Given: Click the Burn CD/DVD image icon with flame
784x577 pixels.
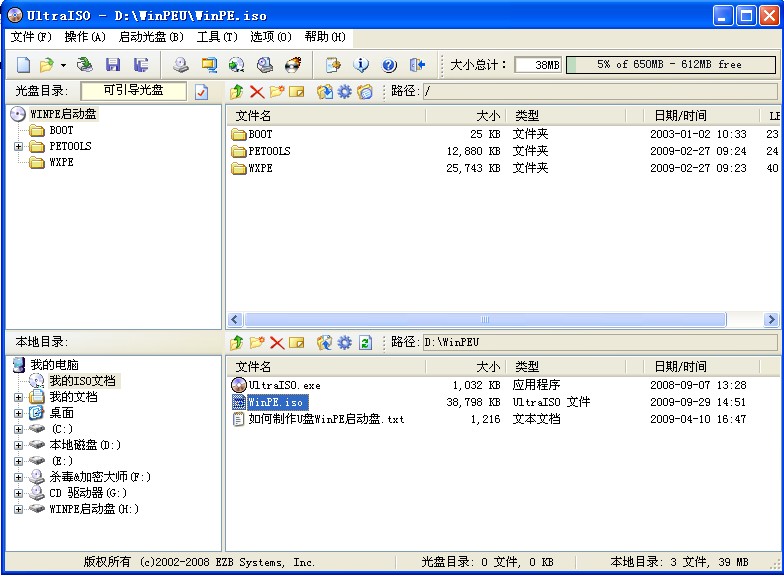Looking at the screenshot, I should [x=293, y=65].
